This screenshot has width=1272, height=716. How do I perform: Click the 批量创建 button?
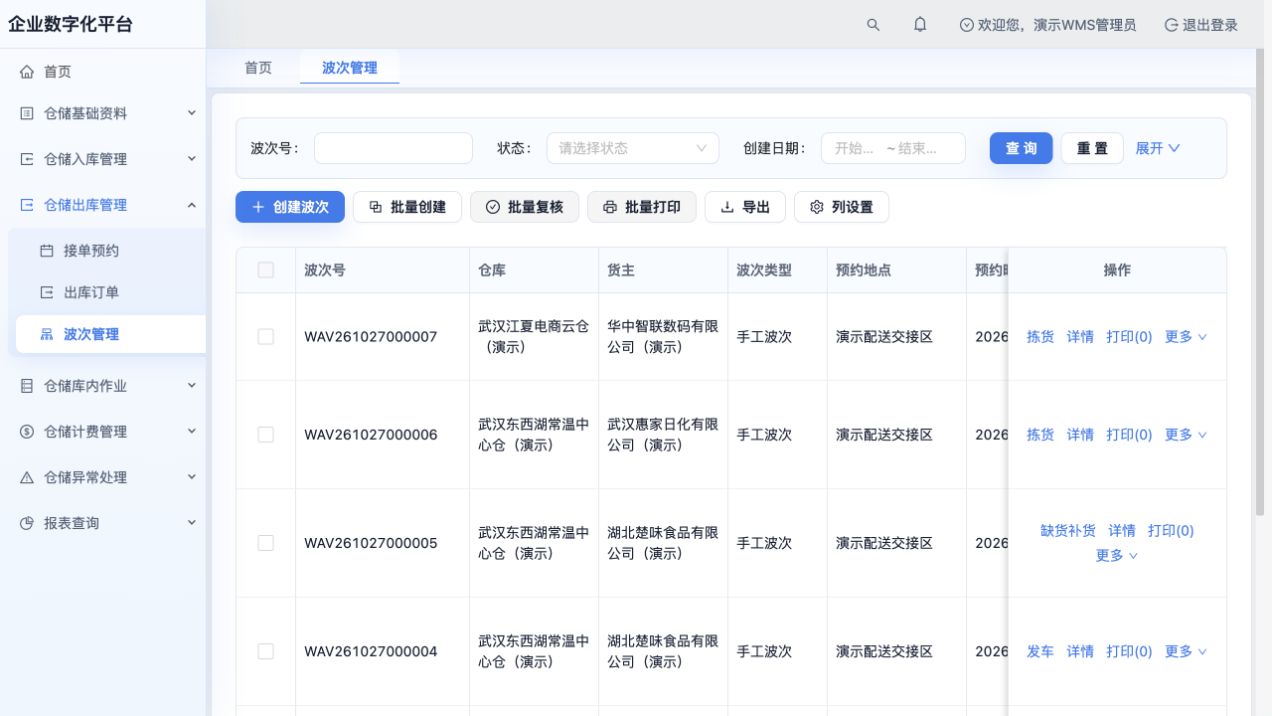[407, 207]
